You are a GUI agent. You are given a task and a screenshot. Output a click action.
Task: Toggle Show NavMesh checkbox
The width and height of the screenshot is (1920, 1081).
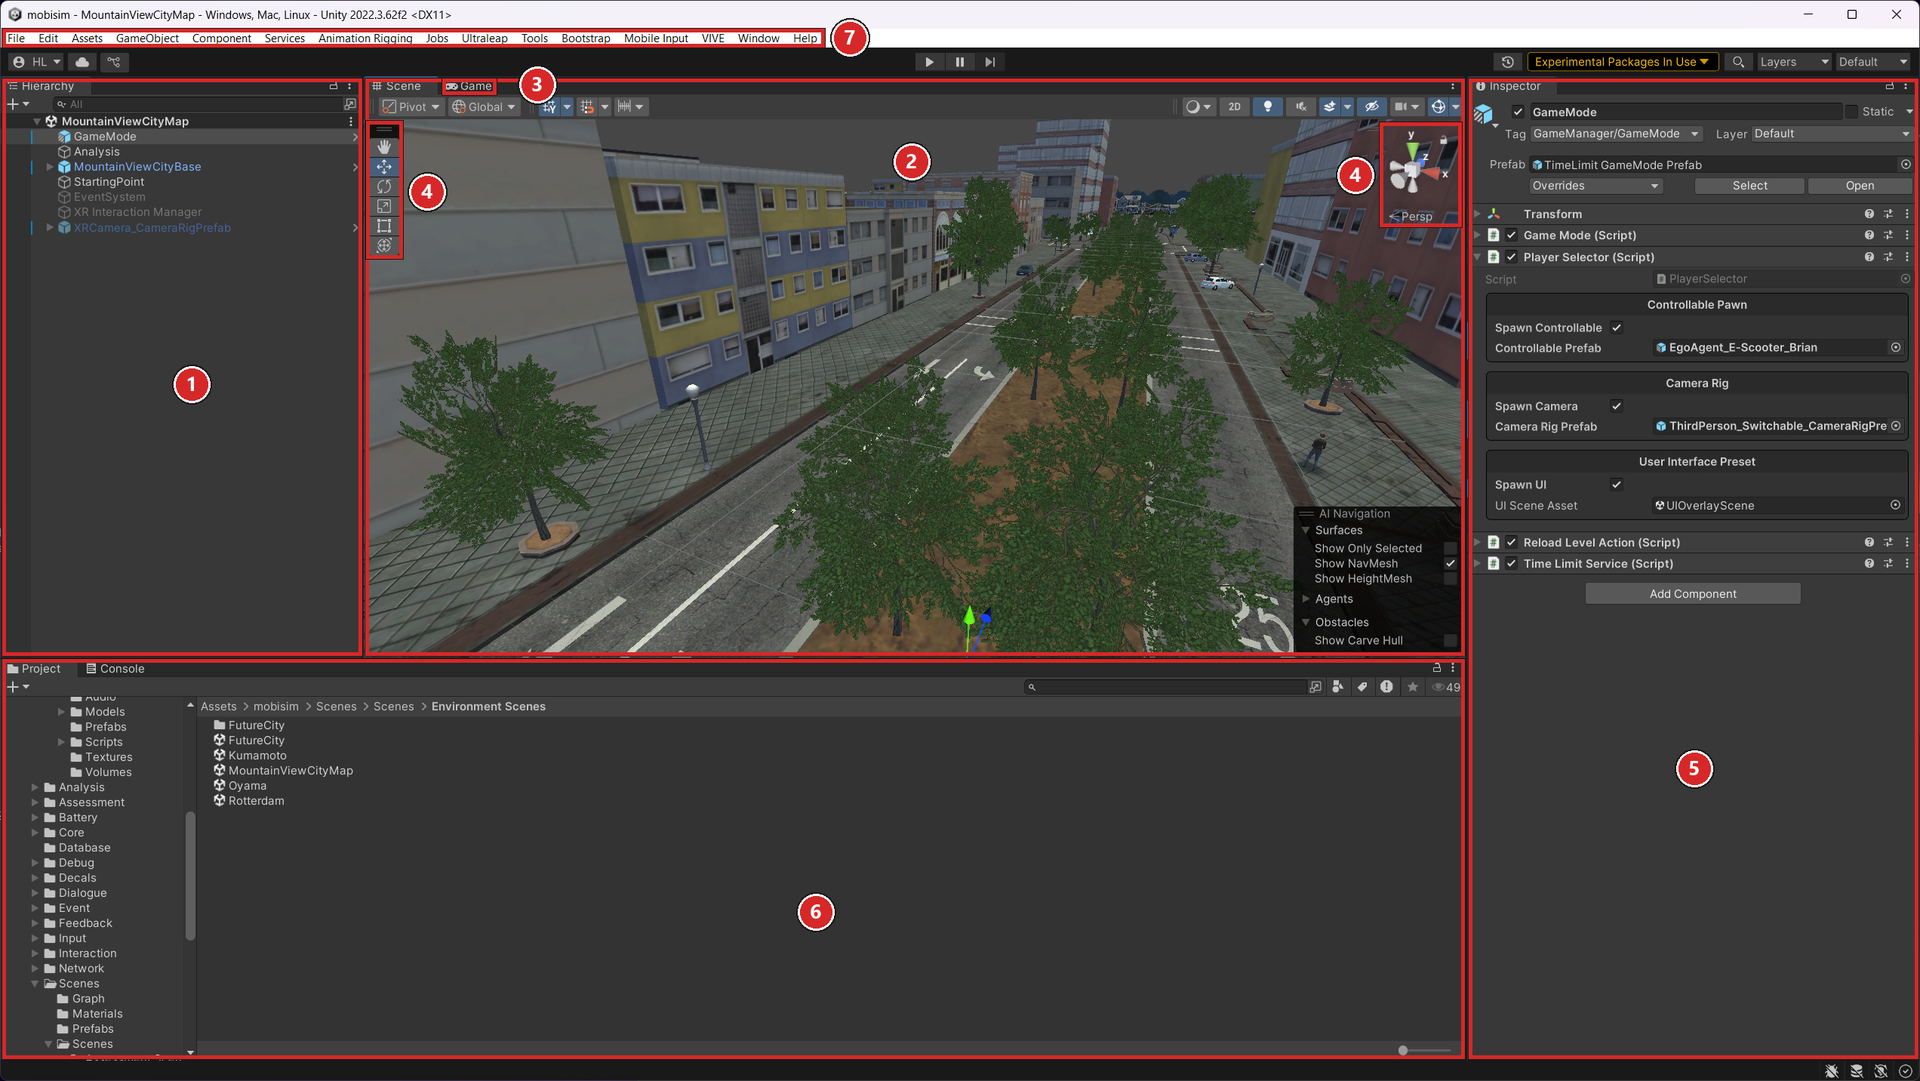click(1450, 564)
